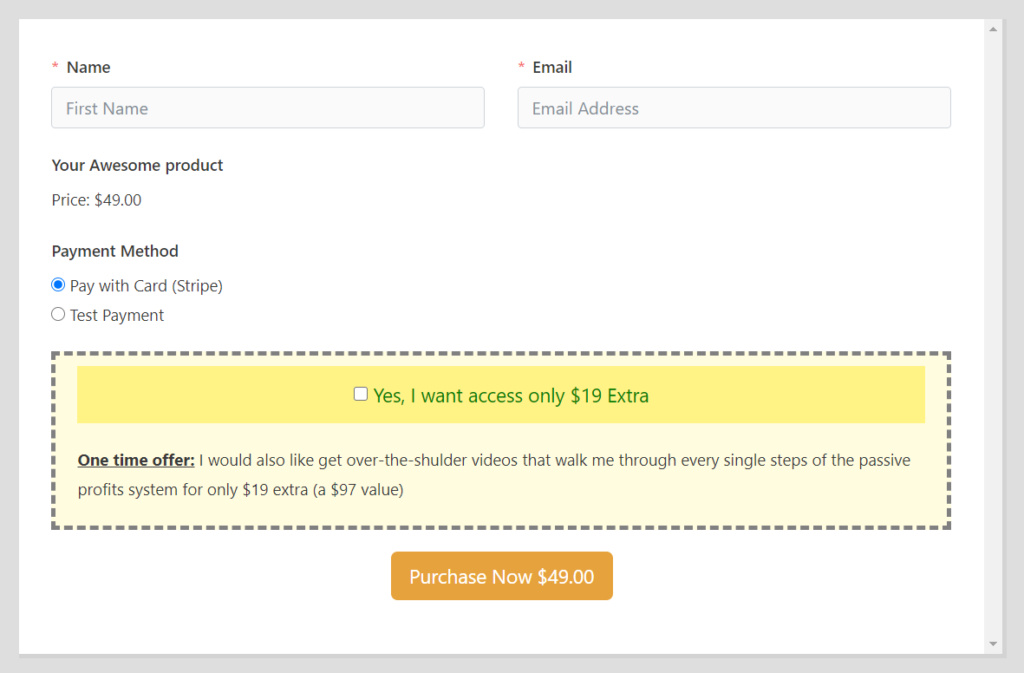
Task: Click the dashed border of the offer box
Action: [x=501, y=353]
